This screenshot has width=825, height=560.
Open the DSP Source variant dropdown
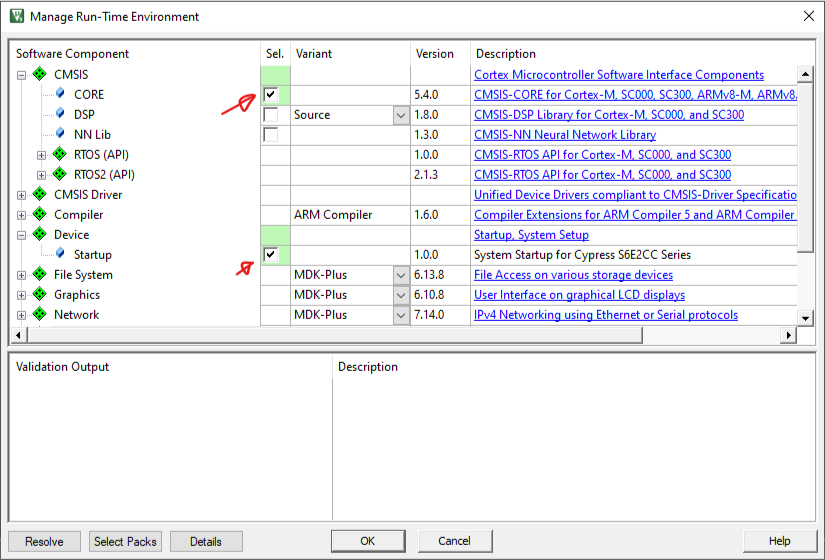coord(400,115)
